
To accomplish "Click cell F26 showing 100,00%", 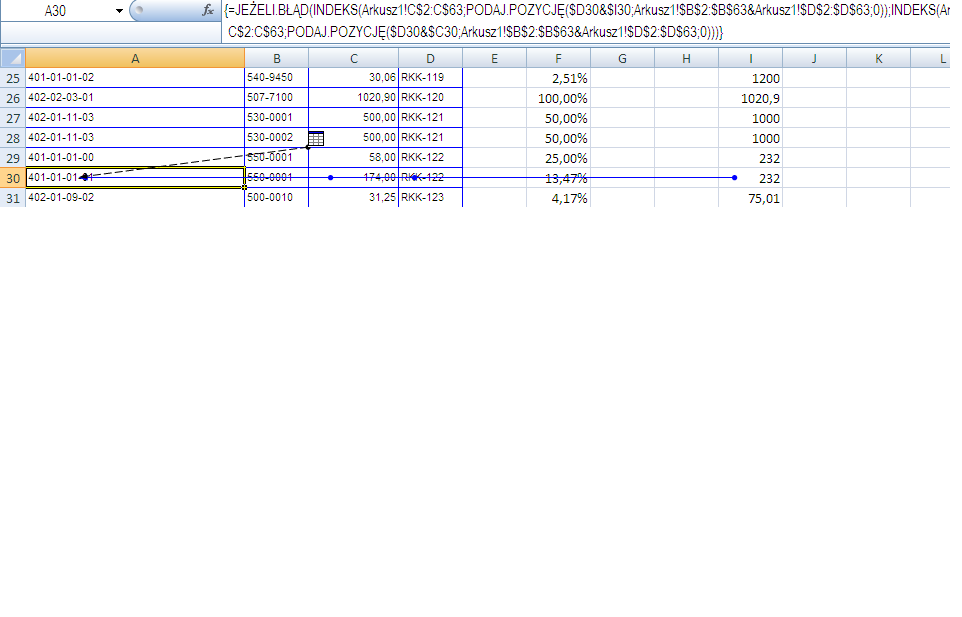I will tap(558, 98).
